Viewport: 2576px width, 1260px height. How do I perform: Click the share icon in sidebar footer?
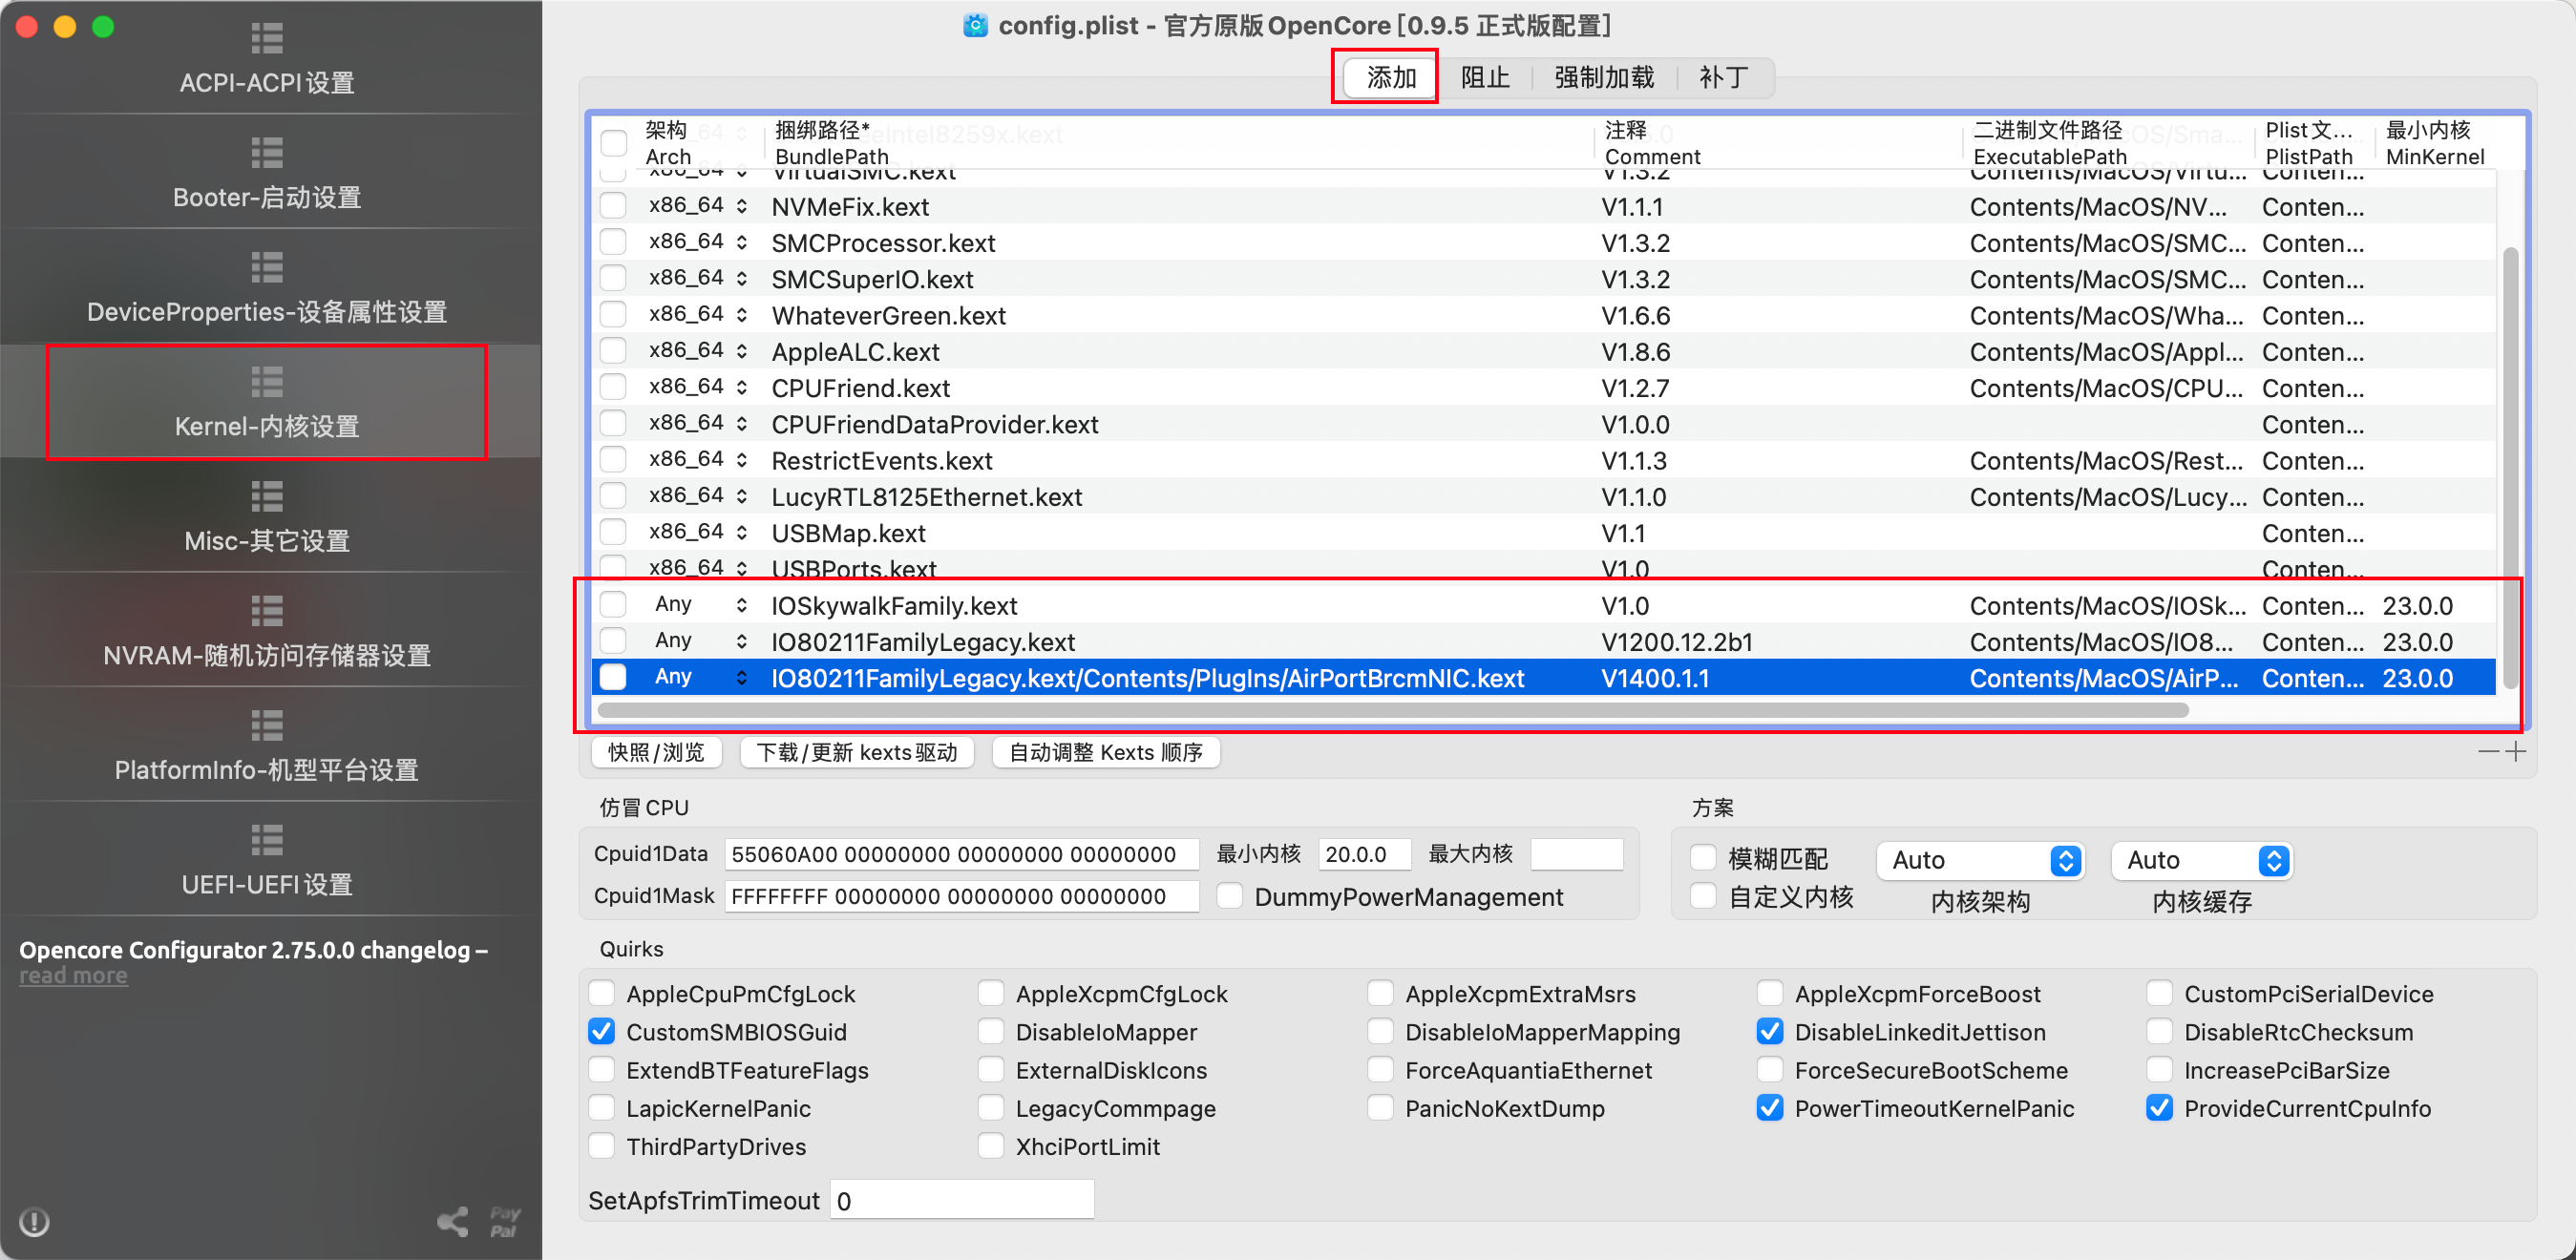[x=453, y=1221]
